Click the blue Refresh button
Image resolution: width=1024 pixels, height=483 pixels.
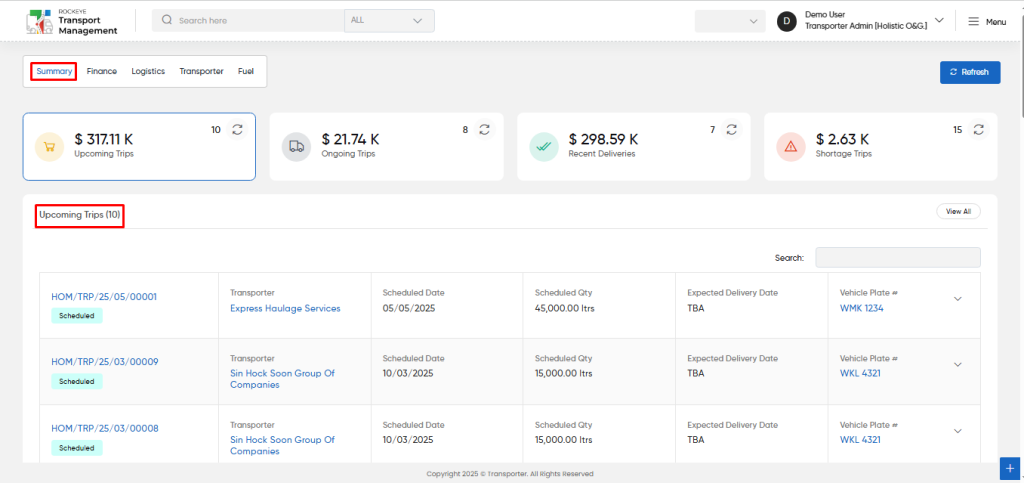pos(970,72)
